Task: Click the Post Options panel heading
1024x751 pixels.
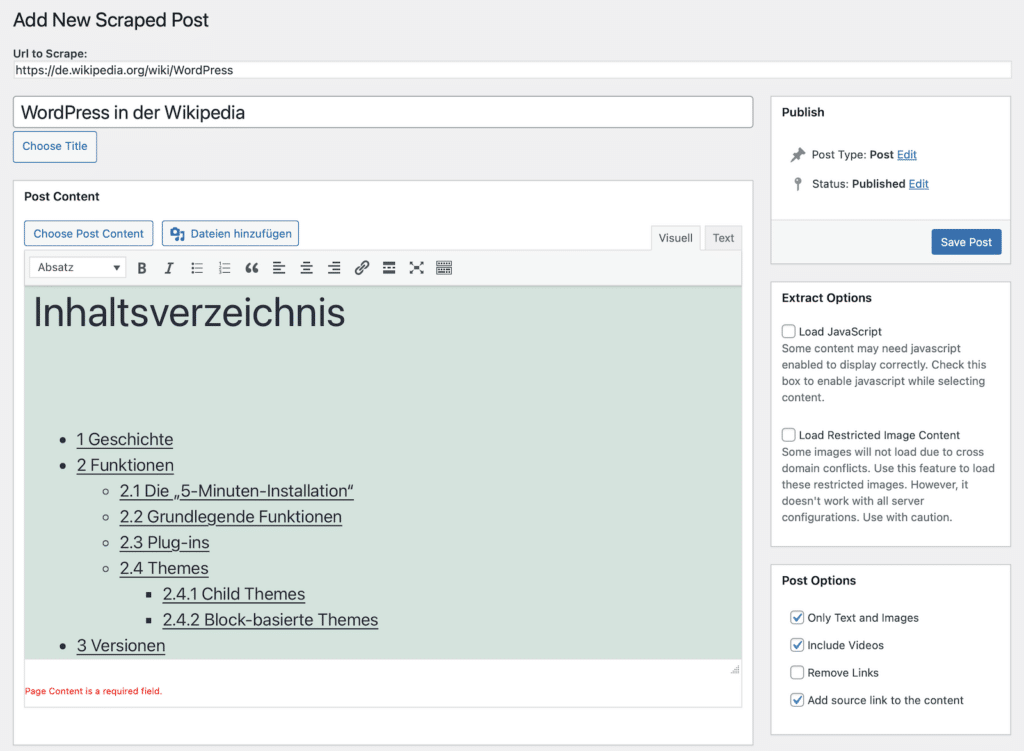Action: (819, 581)
